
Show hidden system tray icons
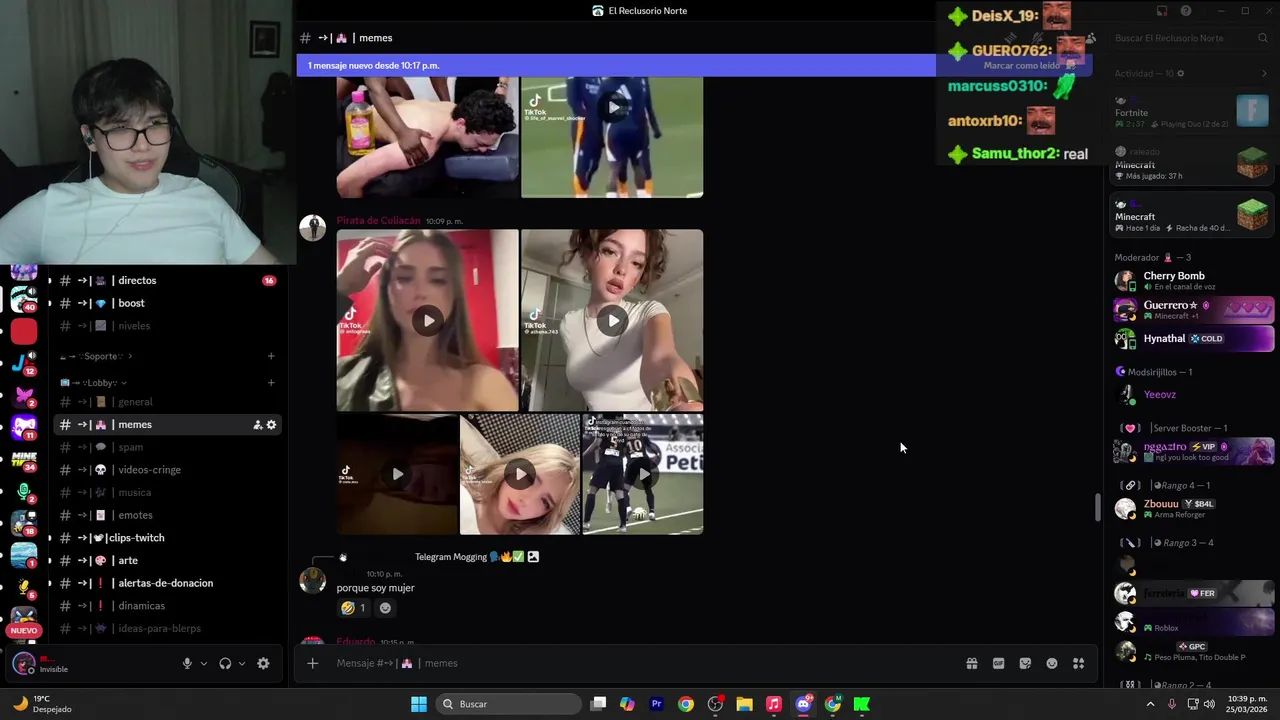tap(1150, 704)
